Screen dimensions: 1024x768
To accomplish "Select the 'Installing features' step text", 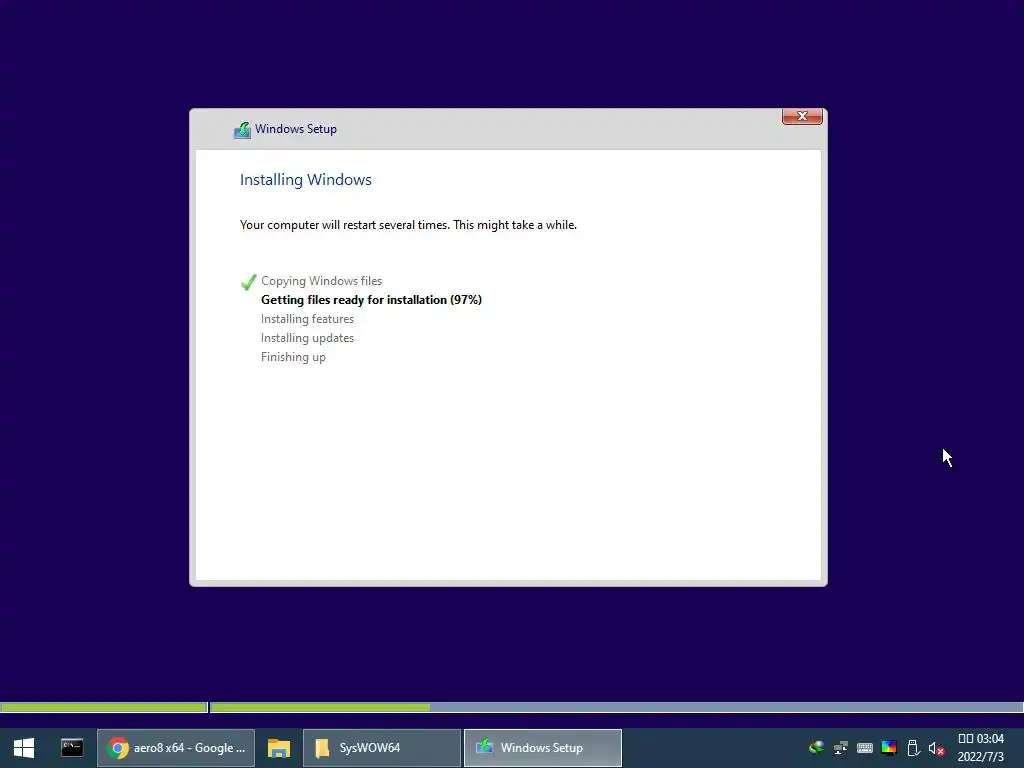I will (x=307, y=319).
